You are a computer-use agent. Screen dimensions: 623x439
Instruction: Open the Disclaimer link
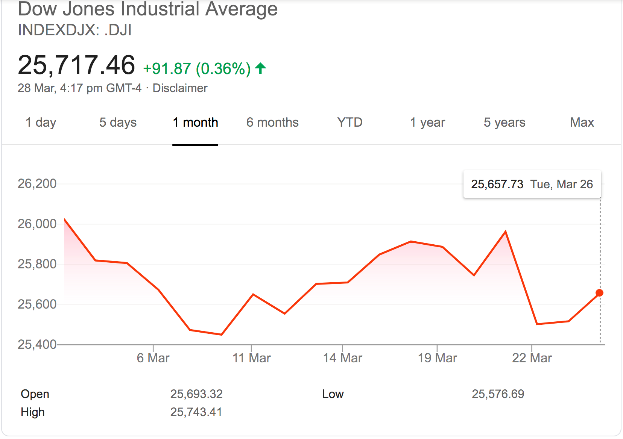click(x=180, y=88)
